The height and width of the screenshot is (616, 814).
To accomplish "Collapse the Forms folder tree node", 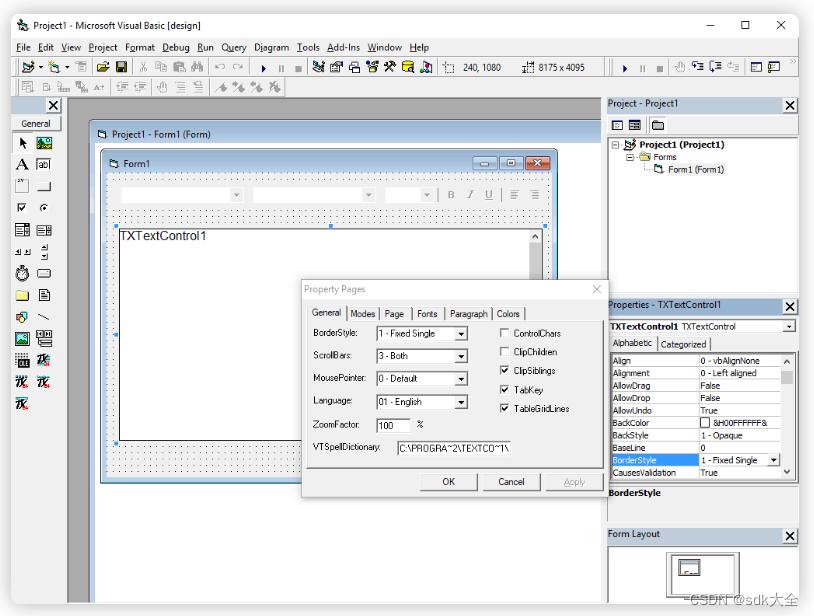I will [631, 157].
